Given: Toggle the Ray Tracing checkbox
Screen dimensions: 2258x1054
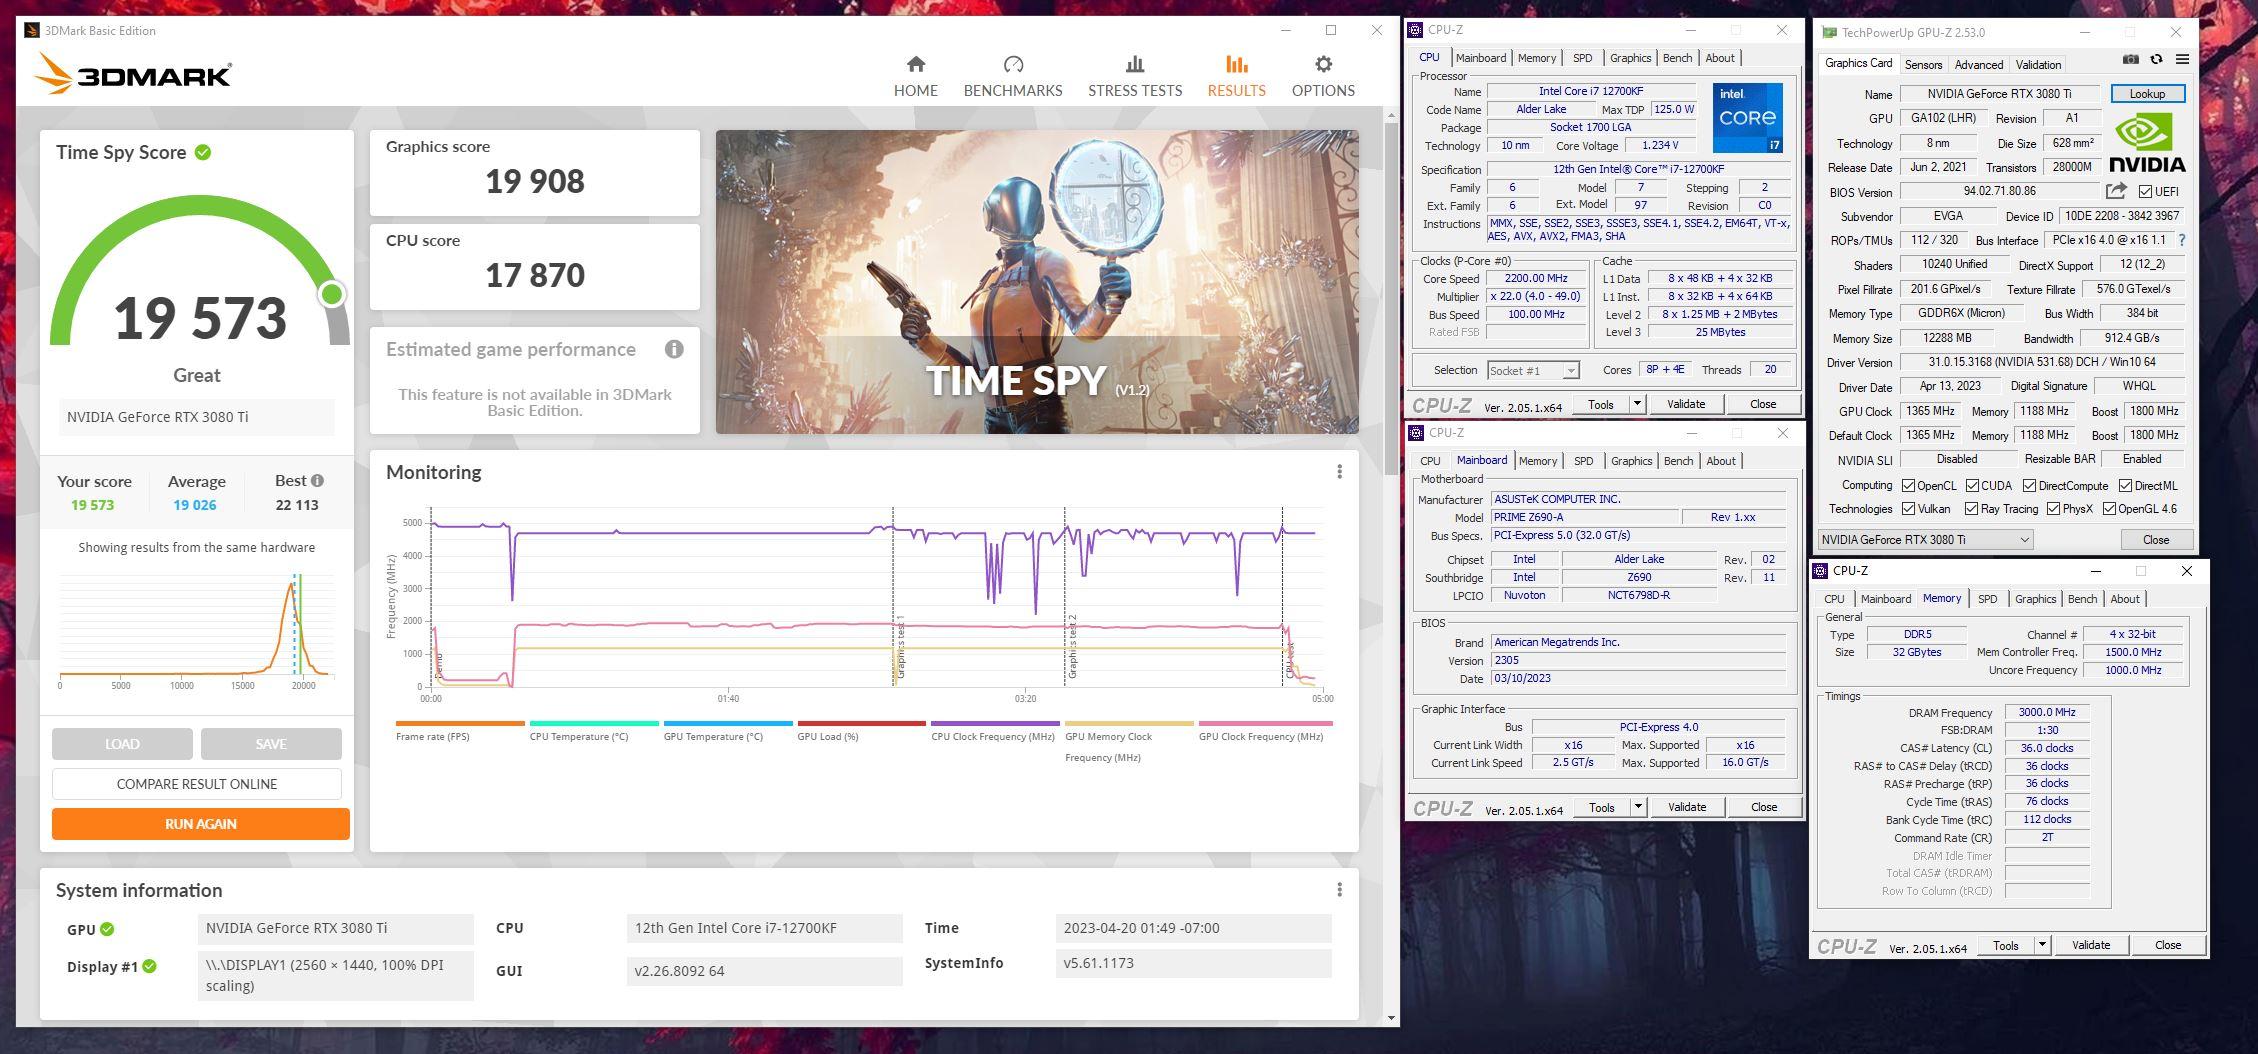Looking at the screenshot, I should pos(1972,509).
